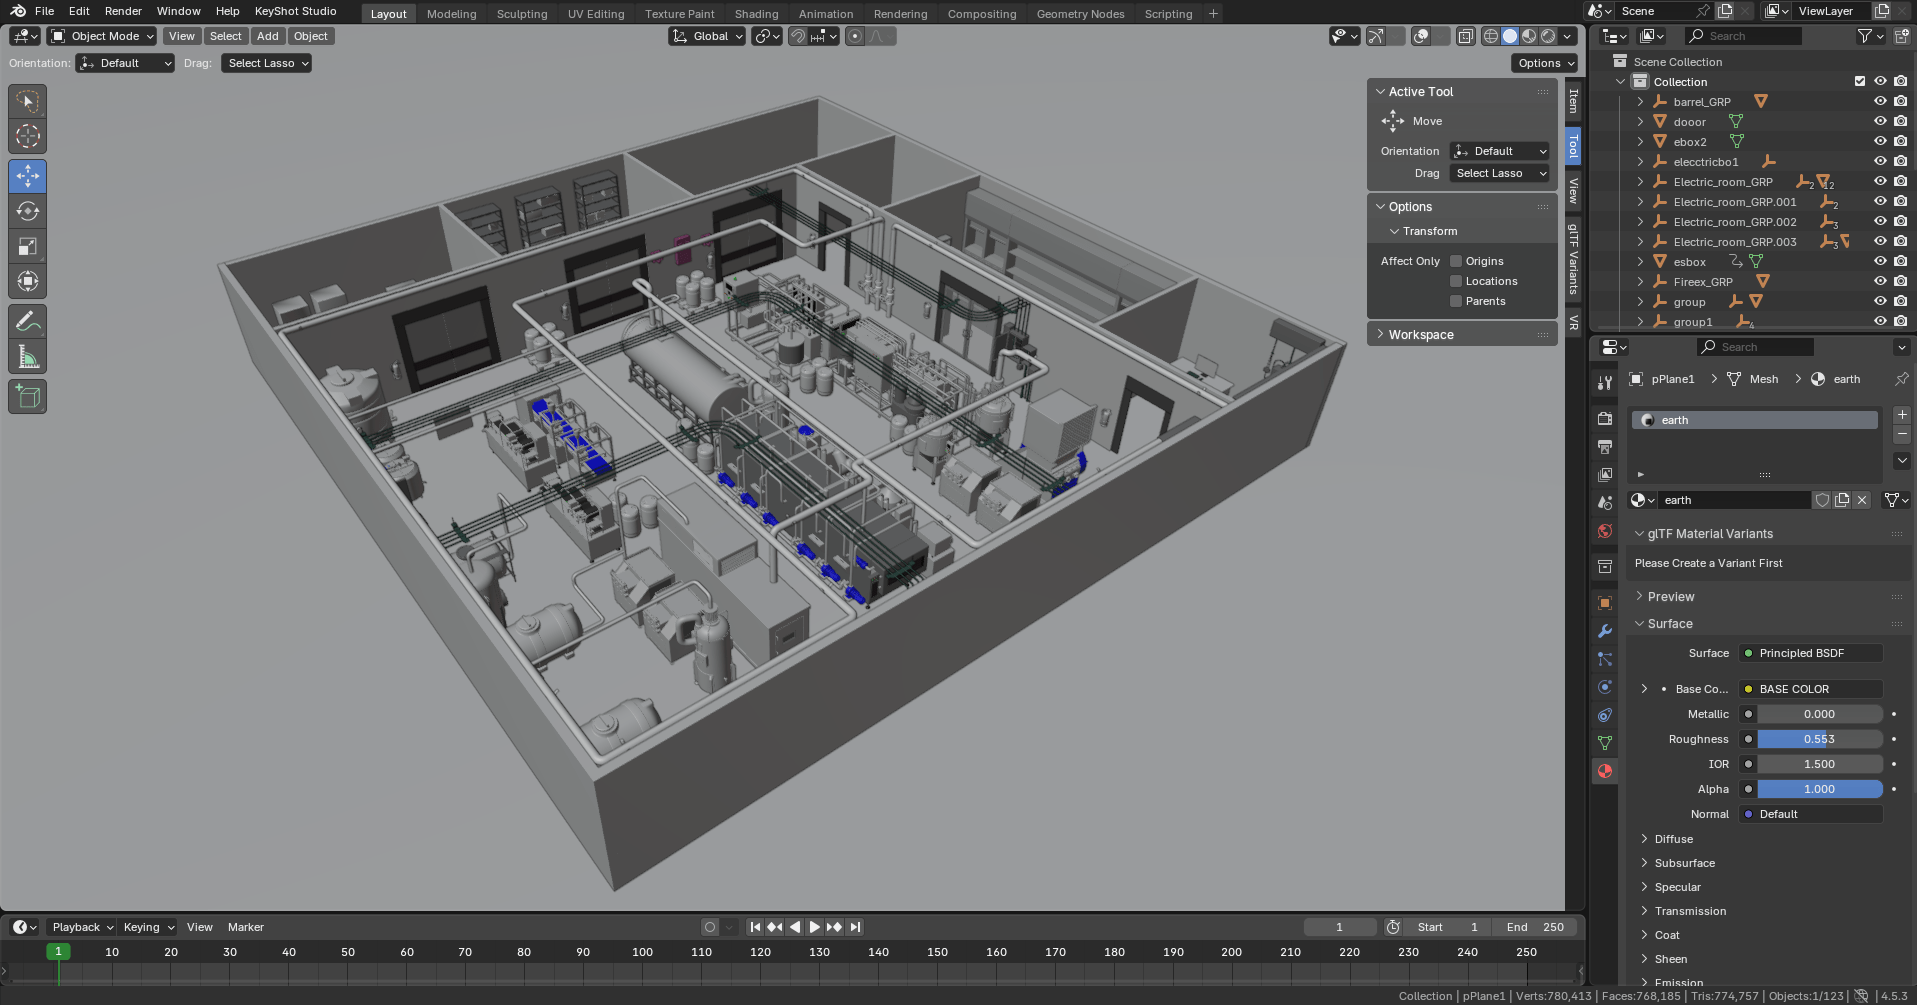Viewport: 1917px width, 1005px height.
Task: Click the Options button in viewport header
Action: point(1544,63)
